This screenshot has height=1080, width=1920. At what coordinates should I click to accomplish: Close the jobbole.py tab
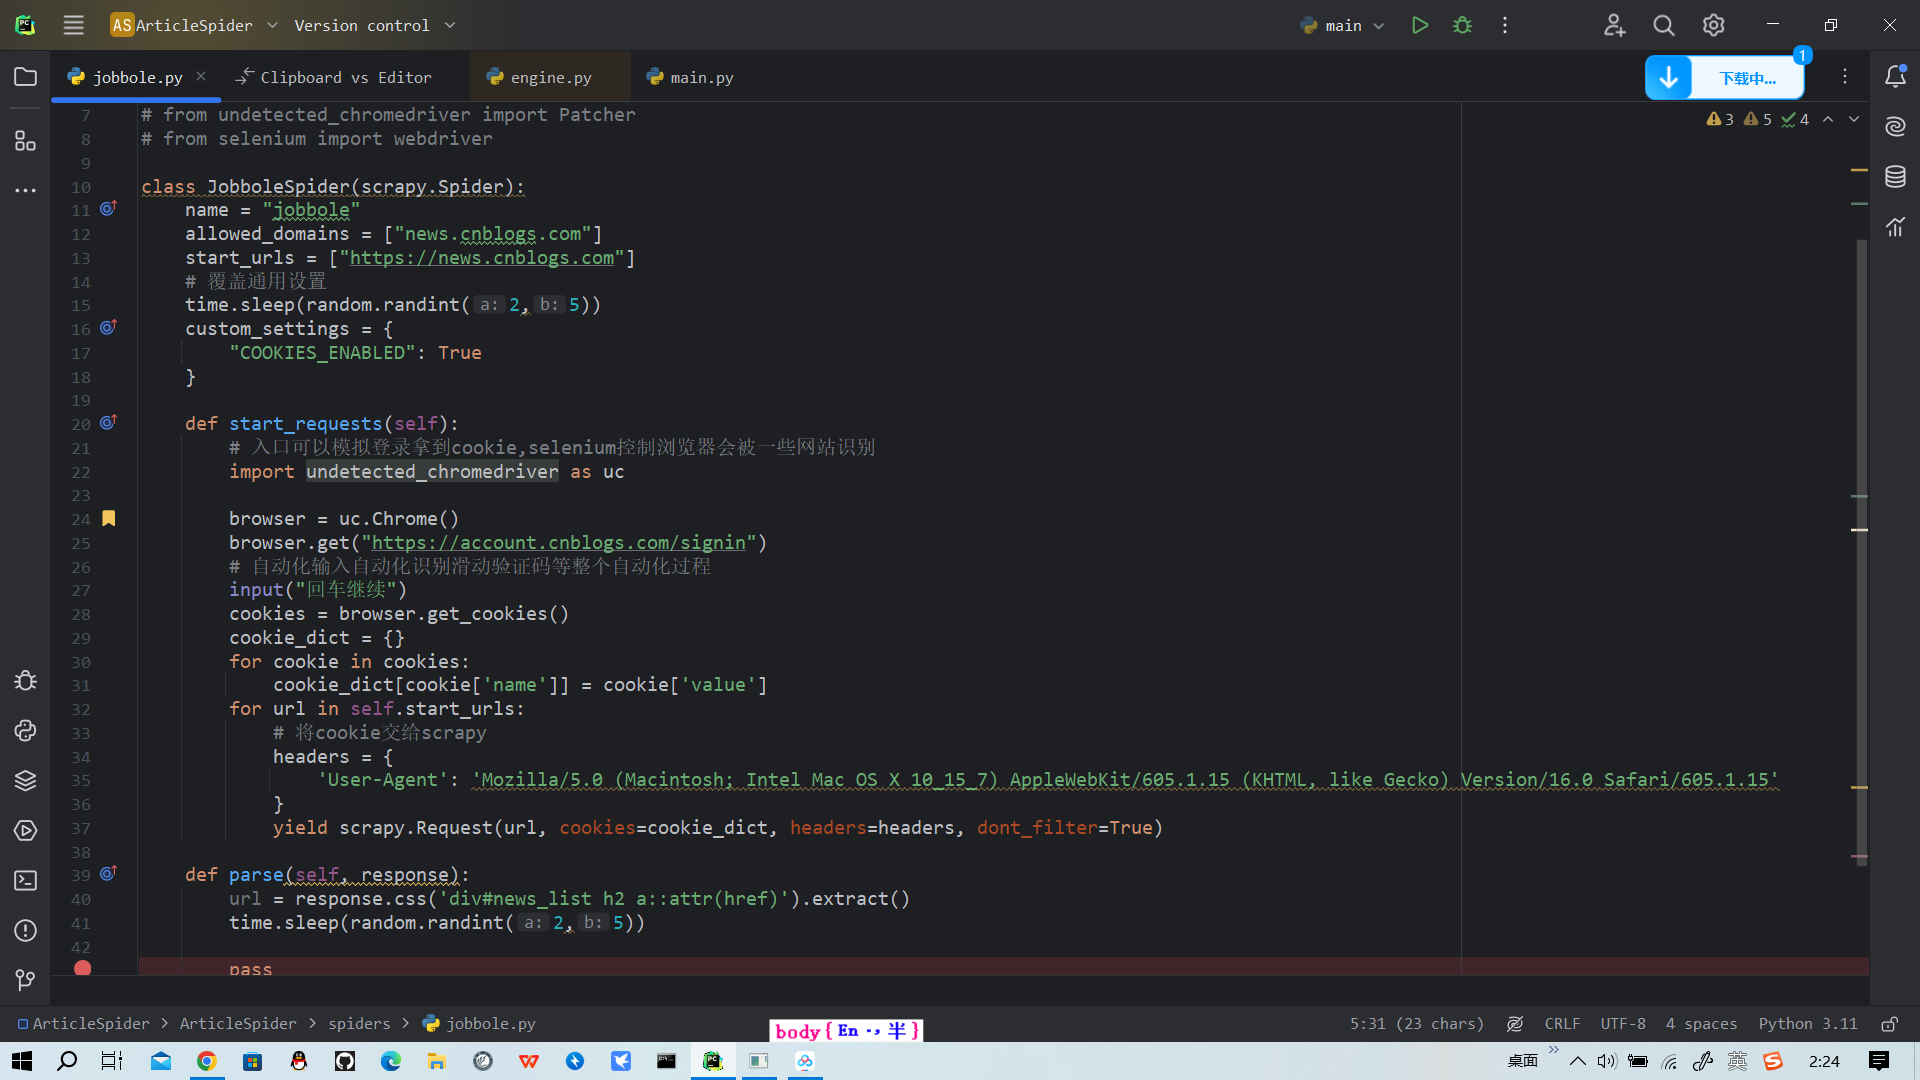tap(201, 76)
